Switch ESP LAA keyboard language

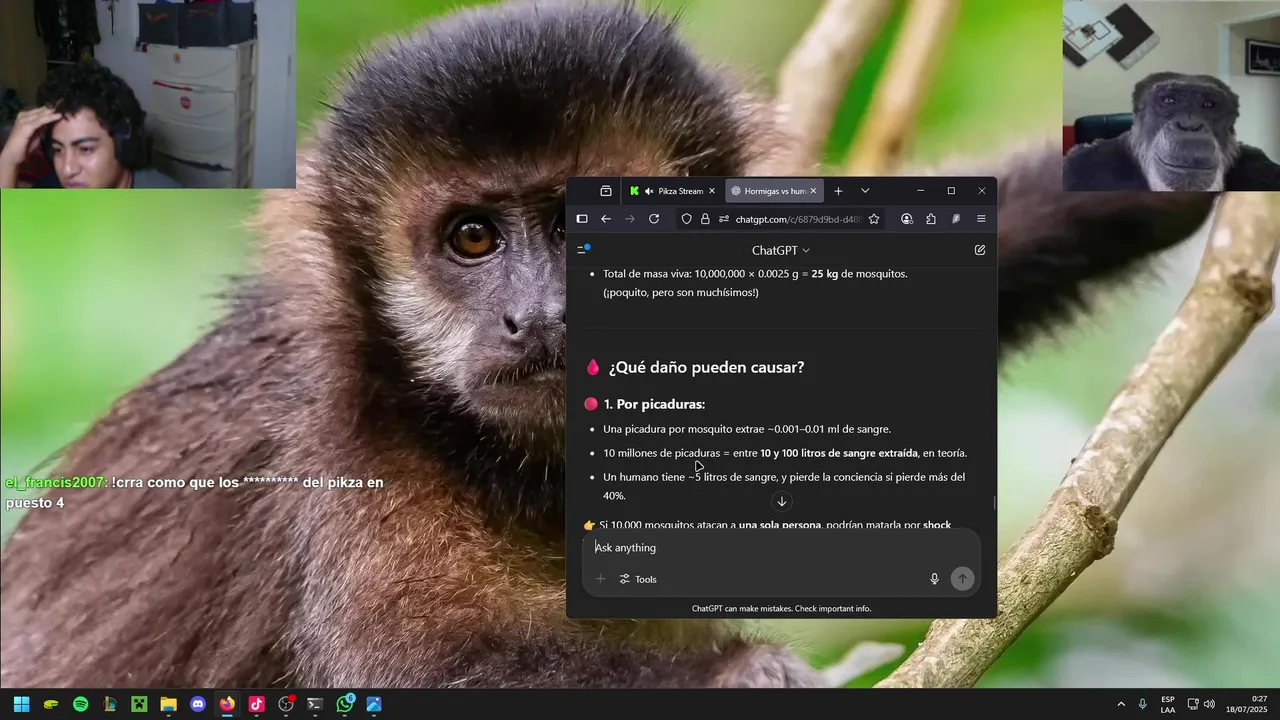(x=1168, y=704)
